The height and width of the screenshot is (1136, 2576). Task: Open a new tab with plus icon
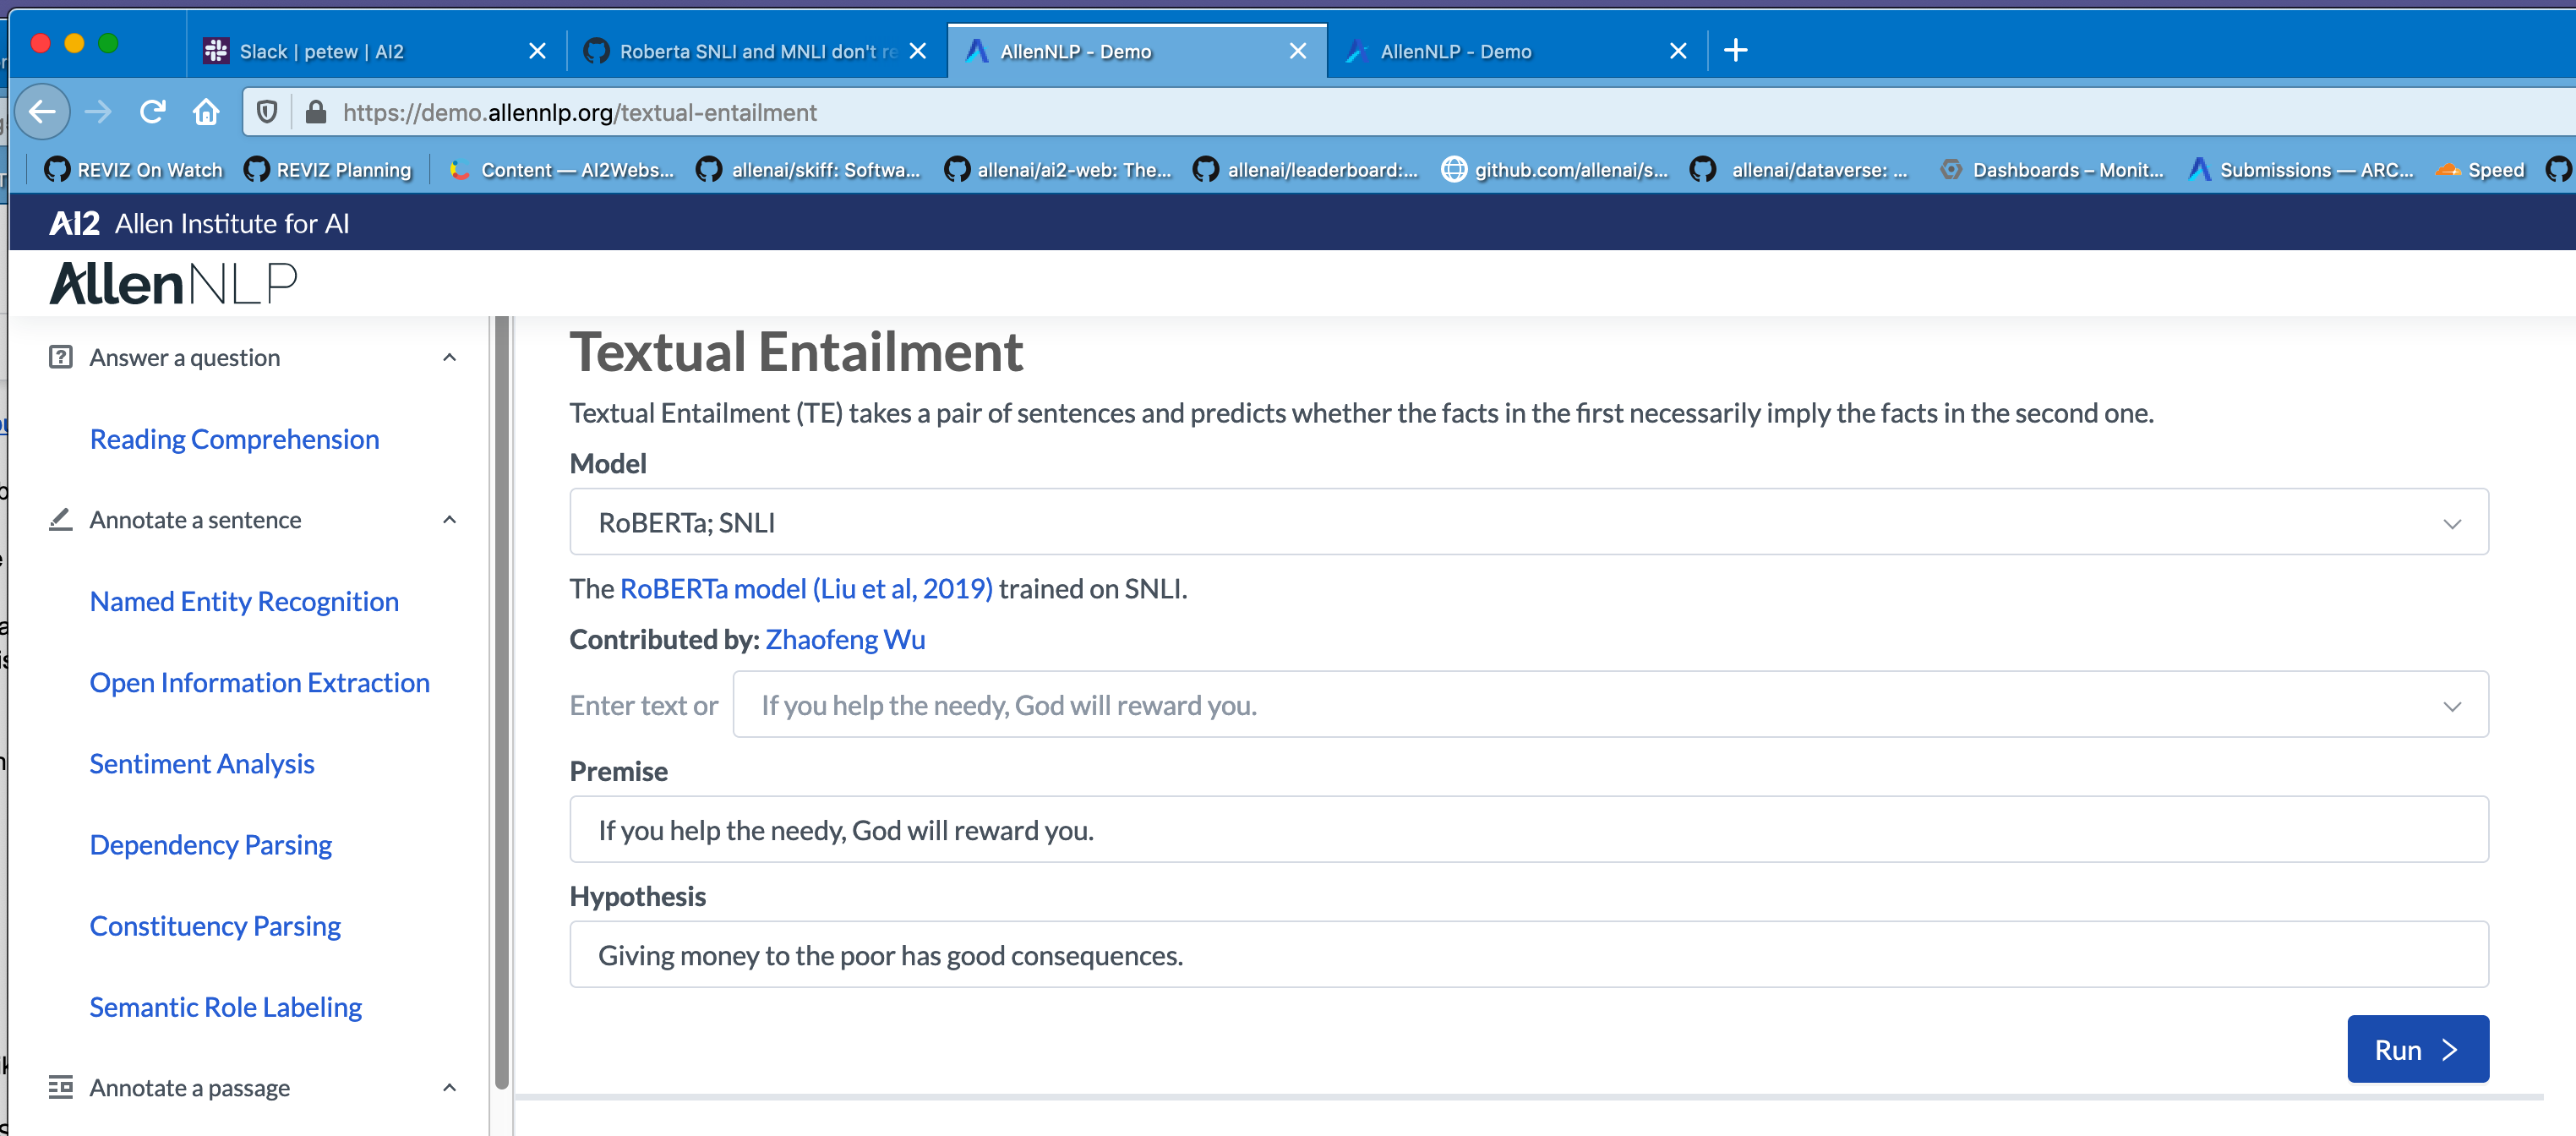coord(1735,51)
